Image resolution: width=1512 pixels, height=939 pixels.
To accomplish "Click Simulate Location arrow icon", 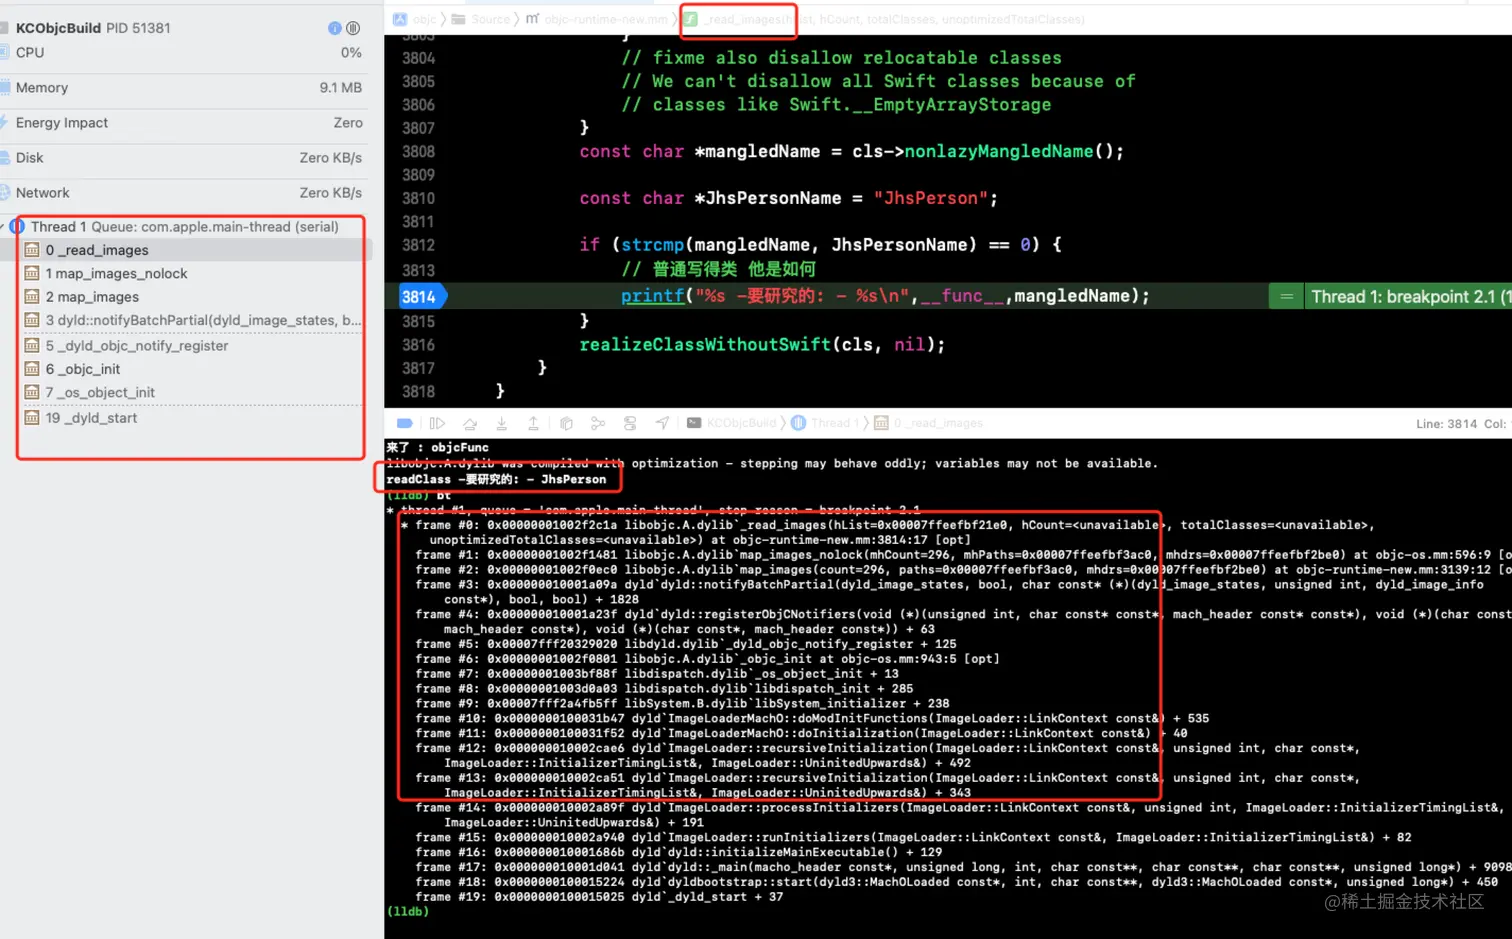I will pos(662,423).
